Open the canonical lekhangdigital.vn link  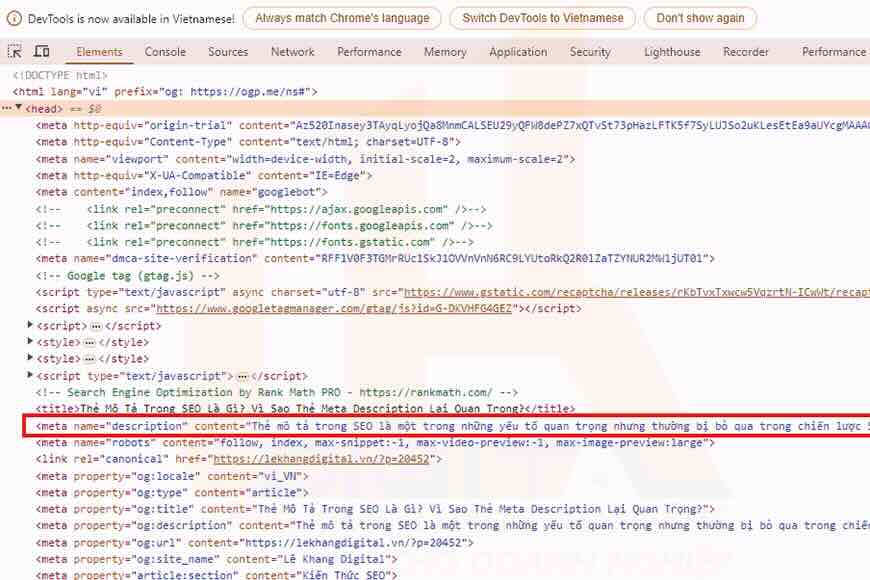point(321,459)
